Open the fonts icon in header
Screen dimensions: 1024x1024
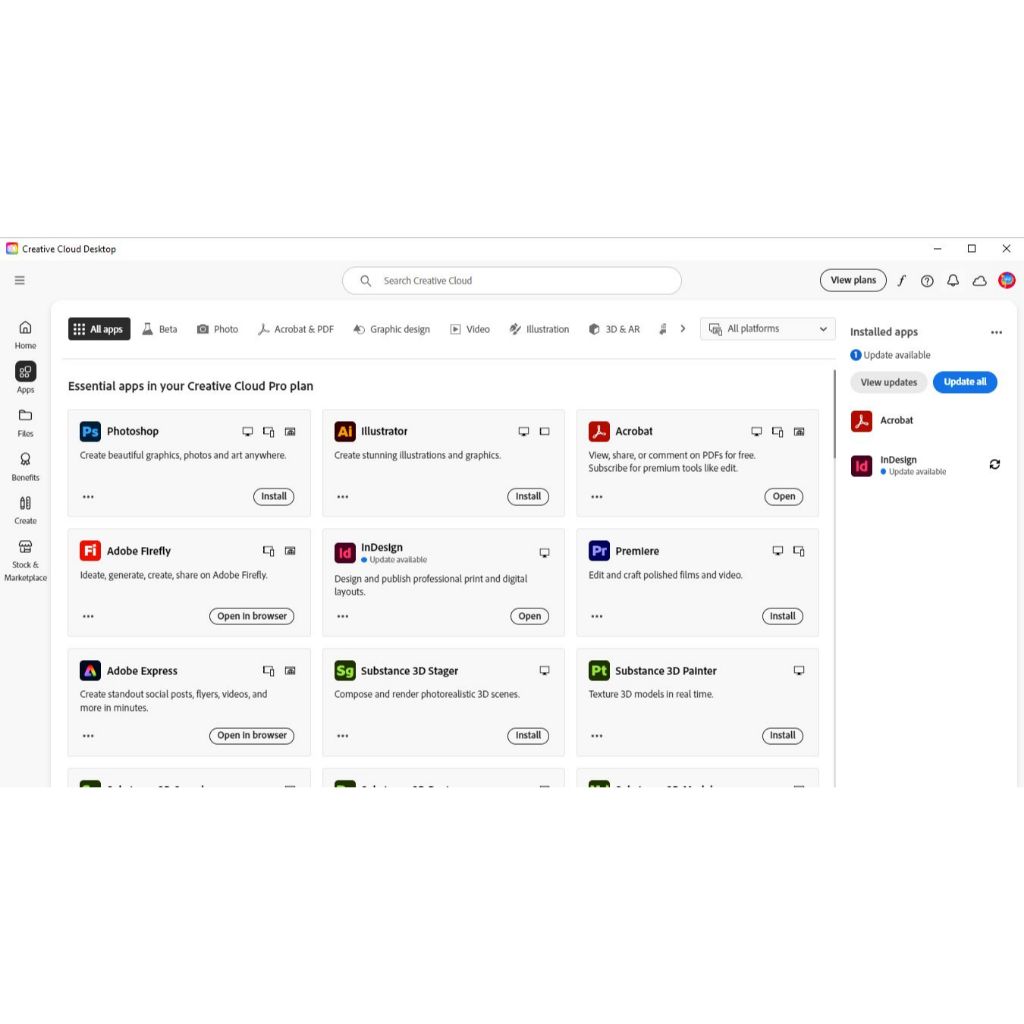[901, 281]
